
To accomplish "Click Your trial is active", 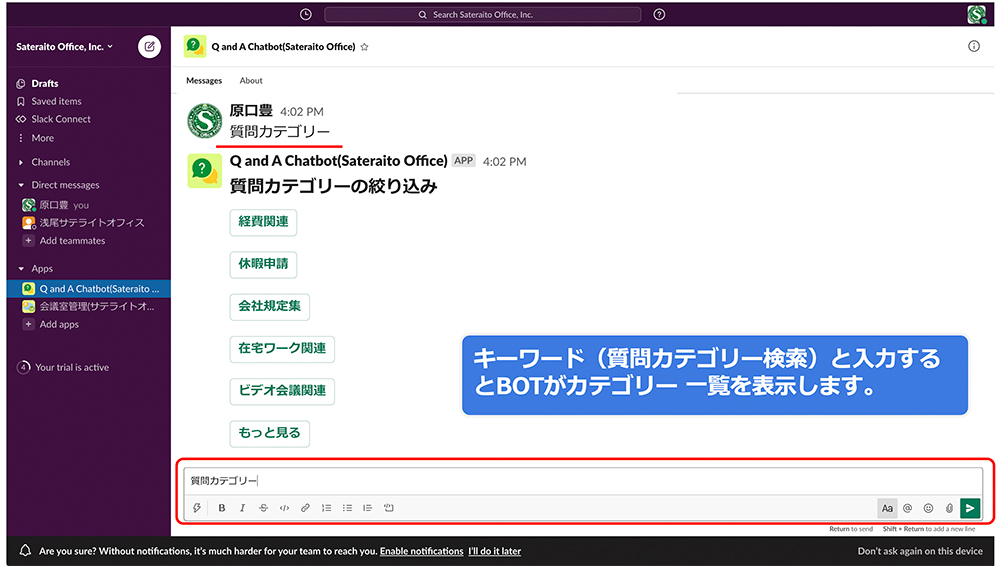I will tap(71, 368).
